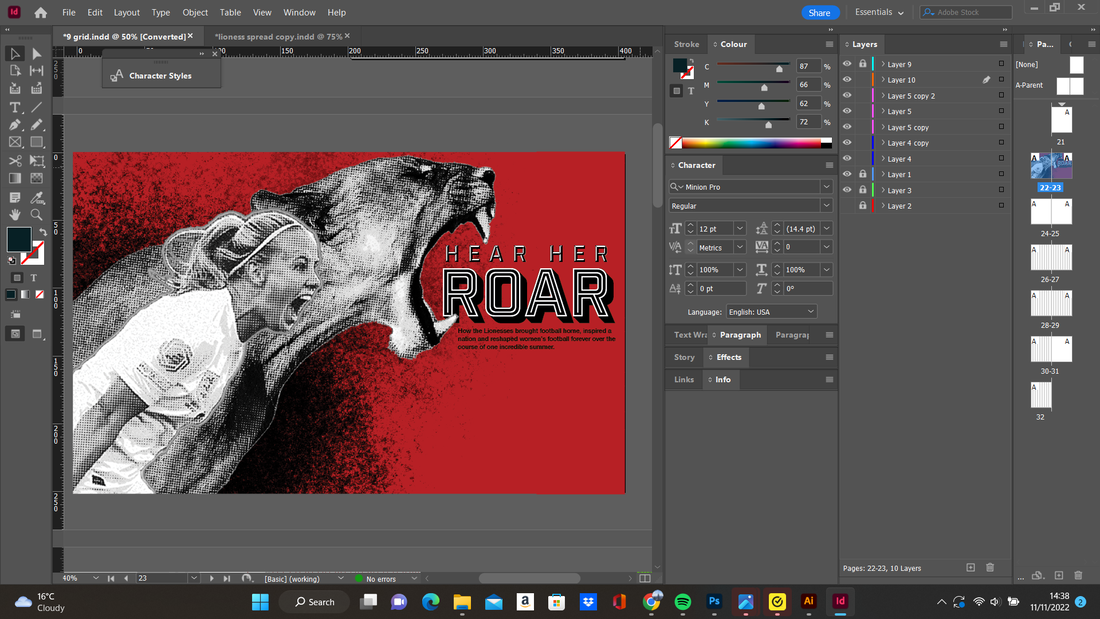Select the Zoom tool magnifier
Image resolution: width=1100 pixels, height=619 pixels.
[36, 215]
